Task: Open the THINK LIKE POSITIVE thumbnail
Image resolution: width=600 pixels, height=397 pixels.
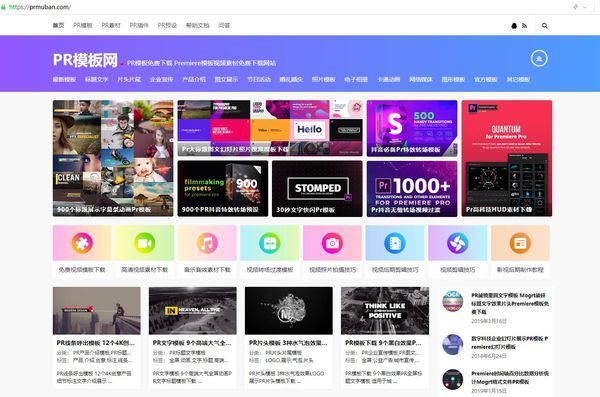Action: click(385, 311)
